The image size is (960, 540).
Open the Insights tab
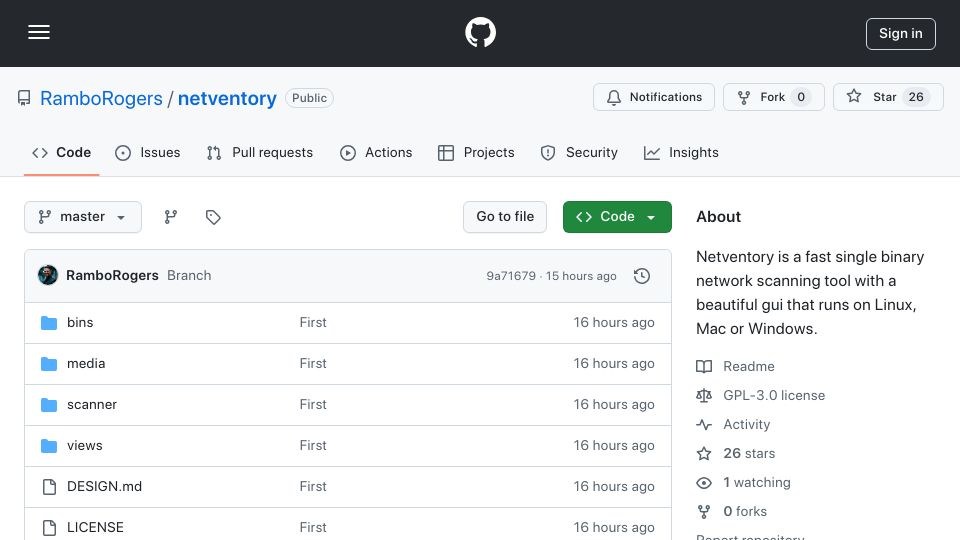point(681,152)
